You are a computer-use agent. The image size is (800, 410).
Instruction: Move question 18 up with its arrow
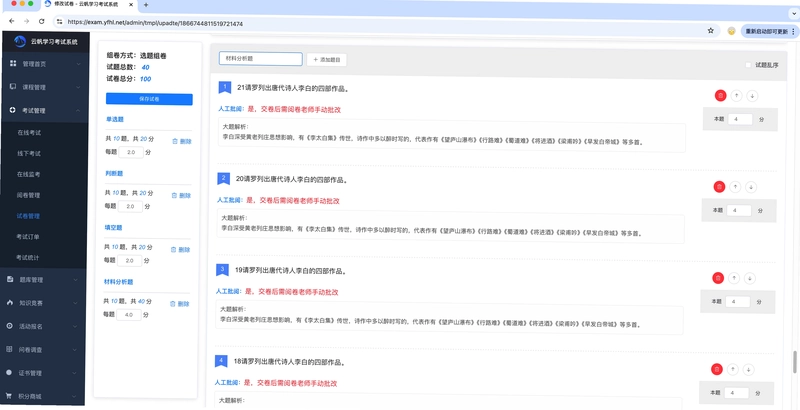[x=733, y=369]
